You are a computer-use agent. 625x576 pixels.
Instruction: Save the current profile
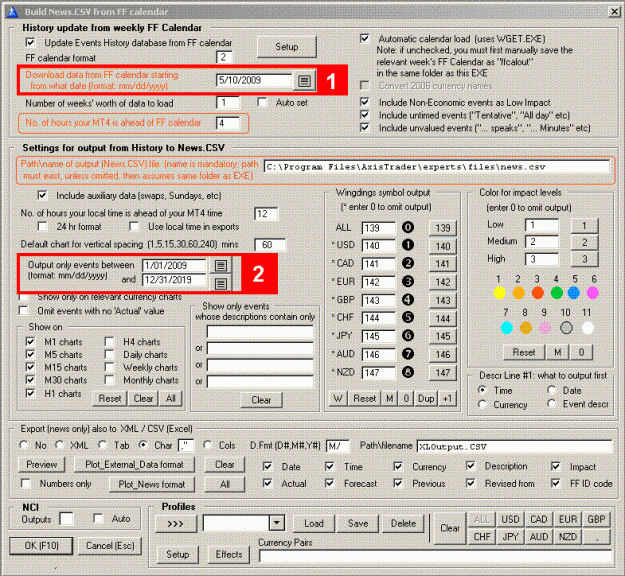[x=358, y=523]
